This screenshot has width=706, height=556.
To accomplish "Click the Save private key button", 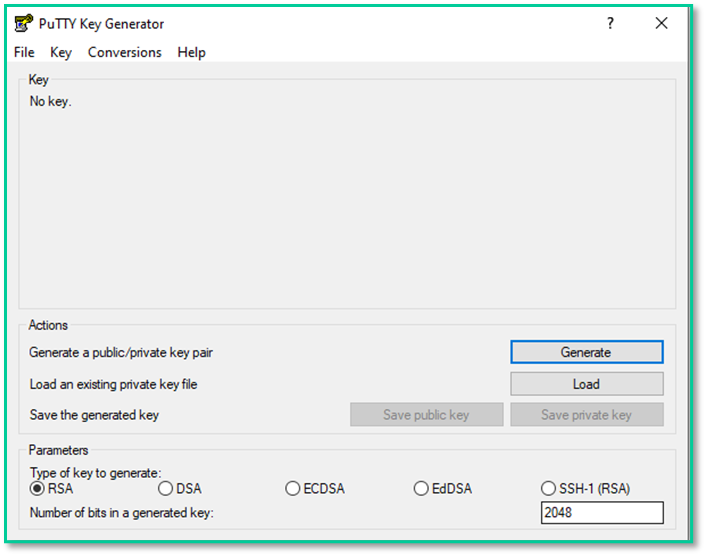I will point(586,415).
